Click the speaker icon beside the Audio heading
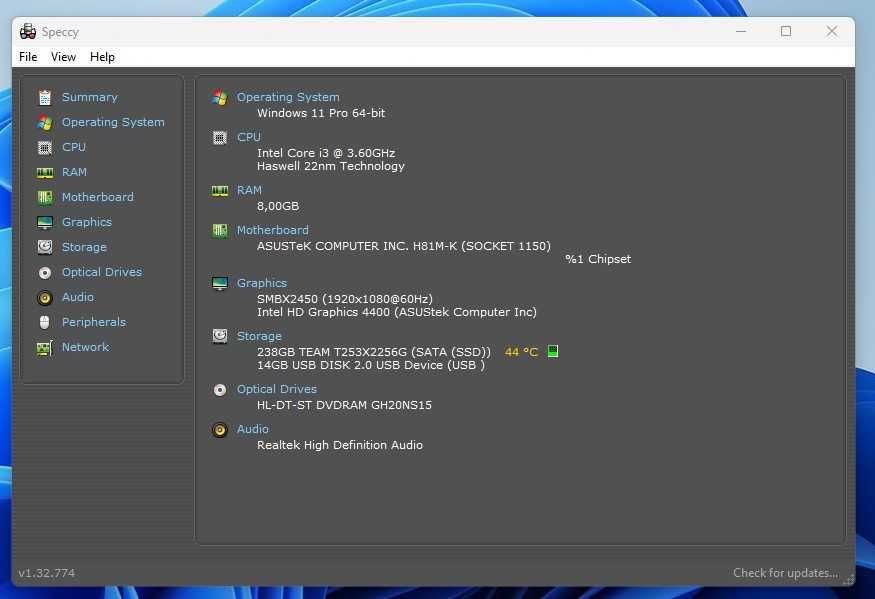Viewport: 875px width, 599px height. tap(220, 430)
